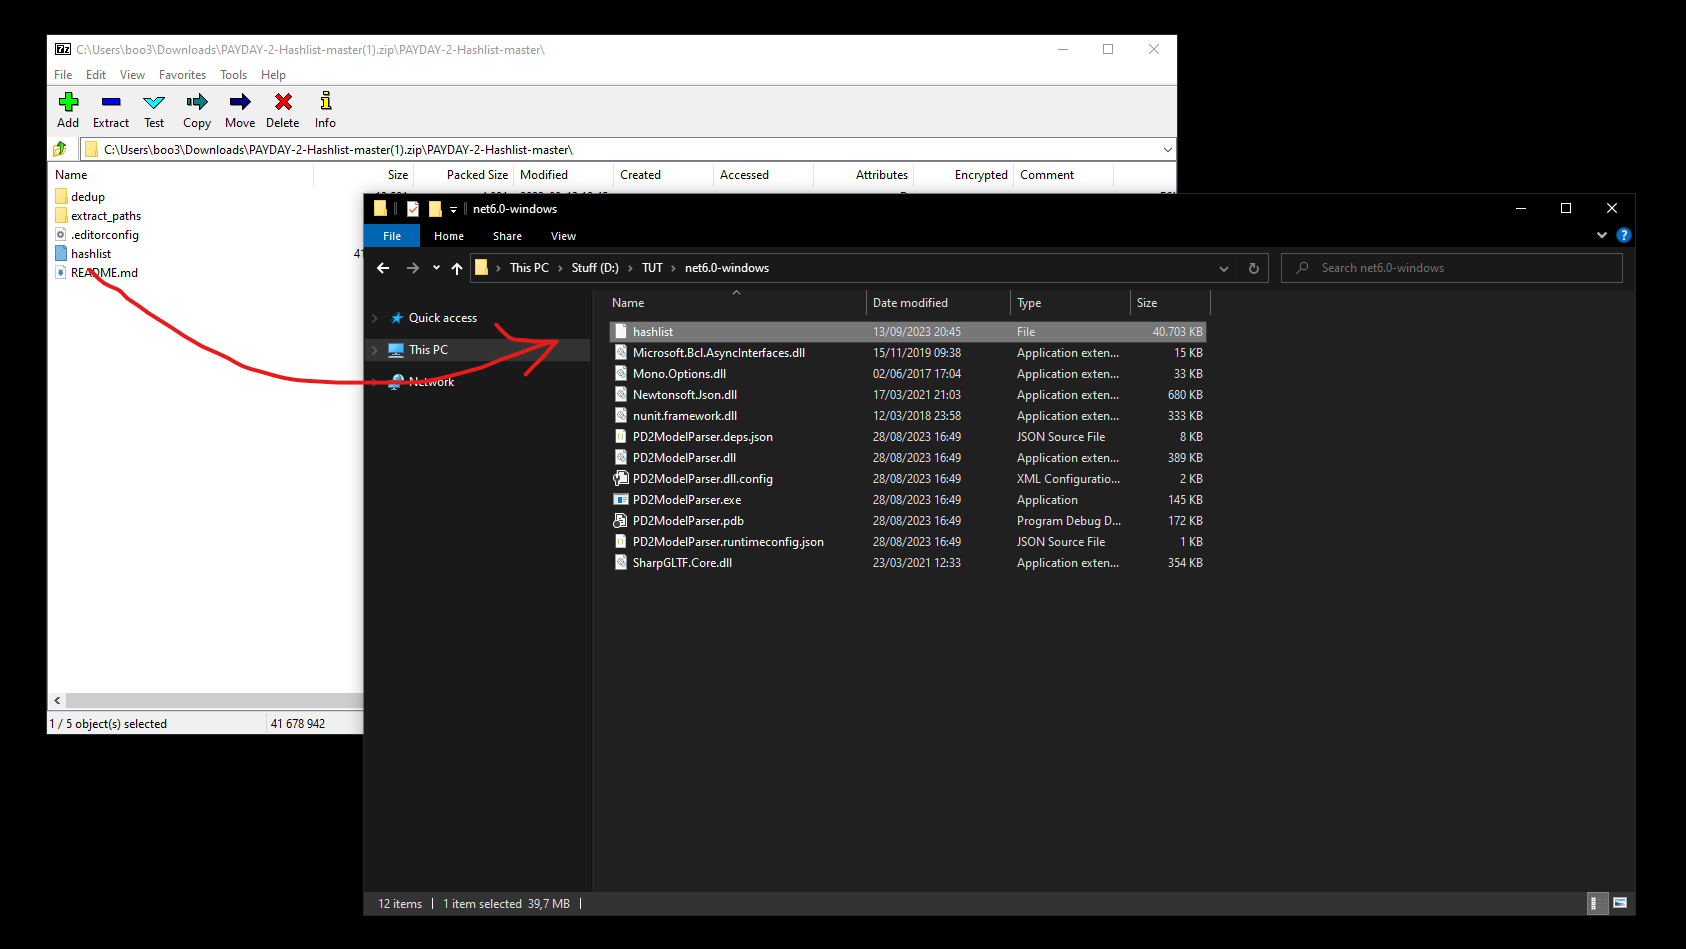Viewport: 1686px width, 949px height.
Task: Expand Quick access in navigation pane
Action: point(375,318)
